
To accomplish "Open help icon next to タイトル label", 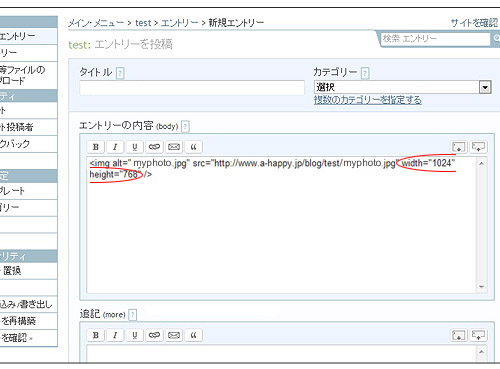I will (120, 73).
